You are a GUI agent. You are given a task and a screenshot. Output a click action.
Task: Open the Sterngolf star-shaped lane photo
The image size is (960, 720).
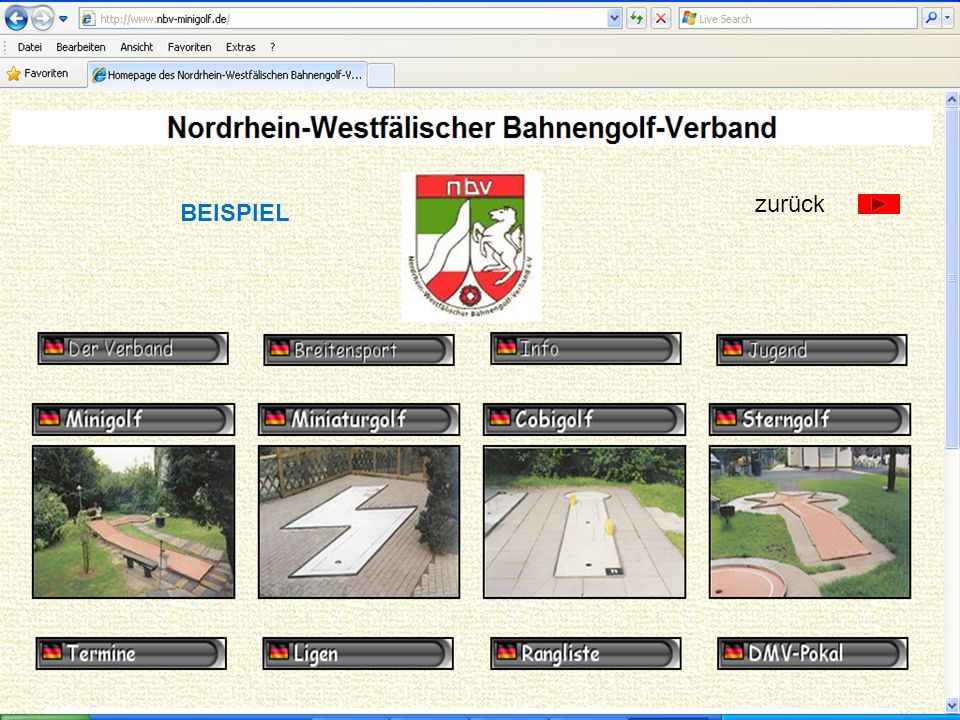point(810,522)
